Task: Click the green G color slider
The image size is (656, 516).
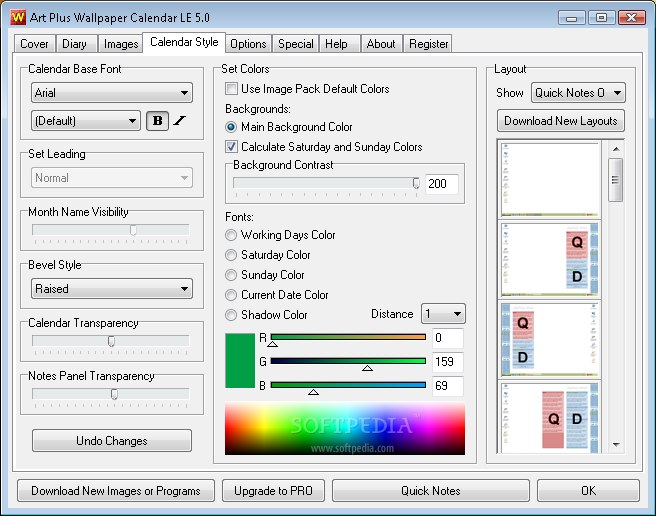Action: 348,361
